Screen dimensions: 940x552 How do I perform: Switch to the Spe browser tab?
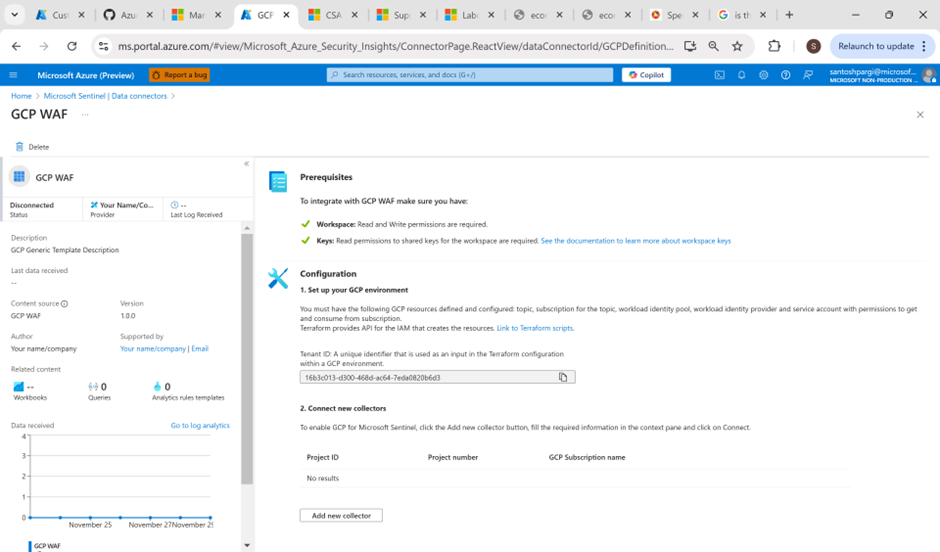pyautogui.click(x=672, y=15)
